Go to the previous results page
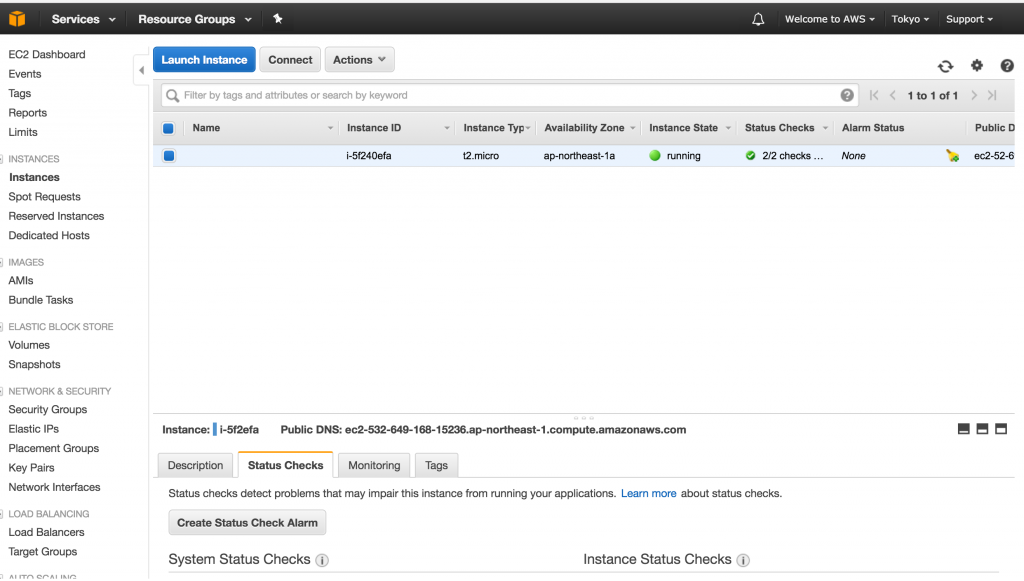This screenshot has width=1024, height=581. [x=893, y=95]
